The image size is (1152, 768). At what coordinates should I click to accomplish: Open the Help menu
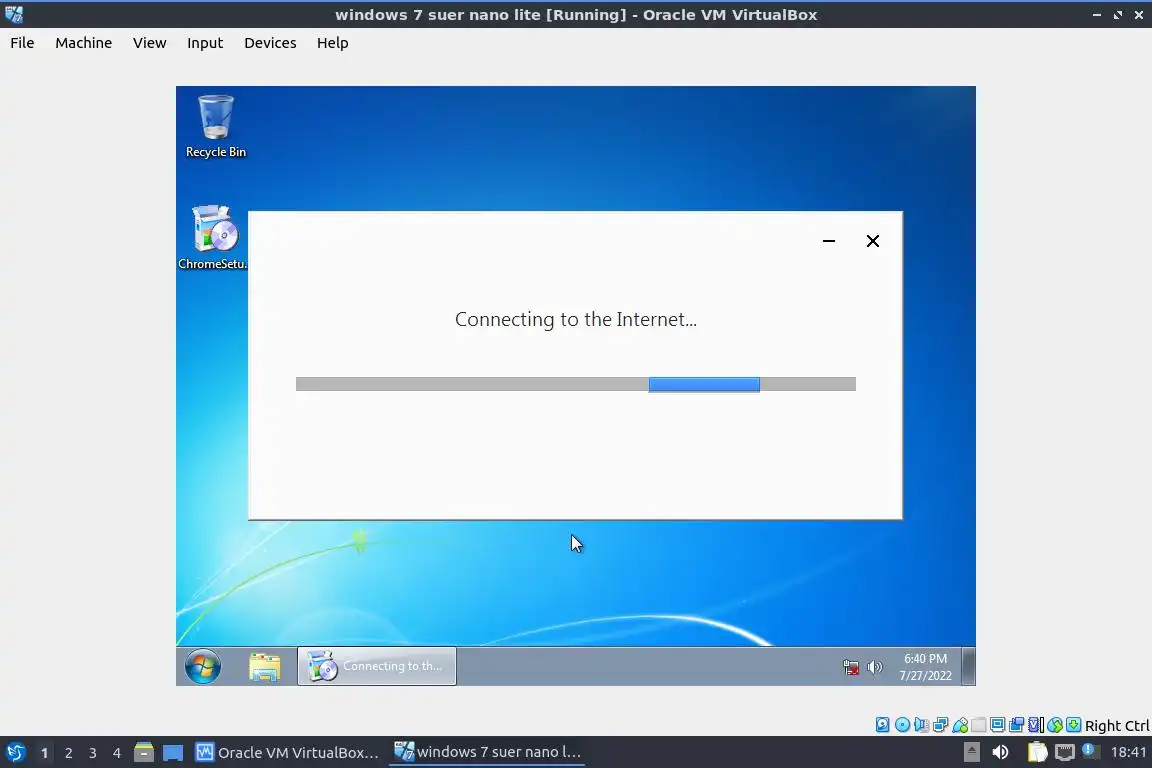point(332,43)
